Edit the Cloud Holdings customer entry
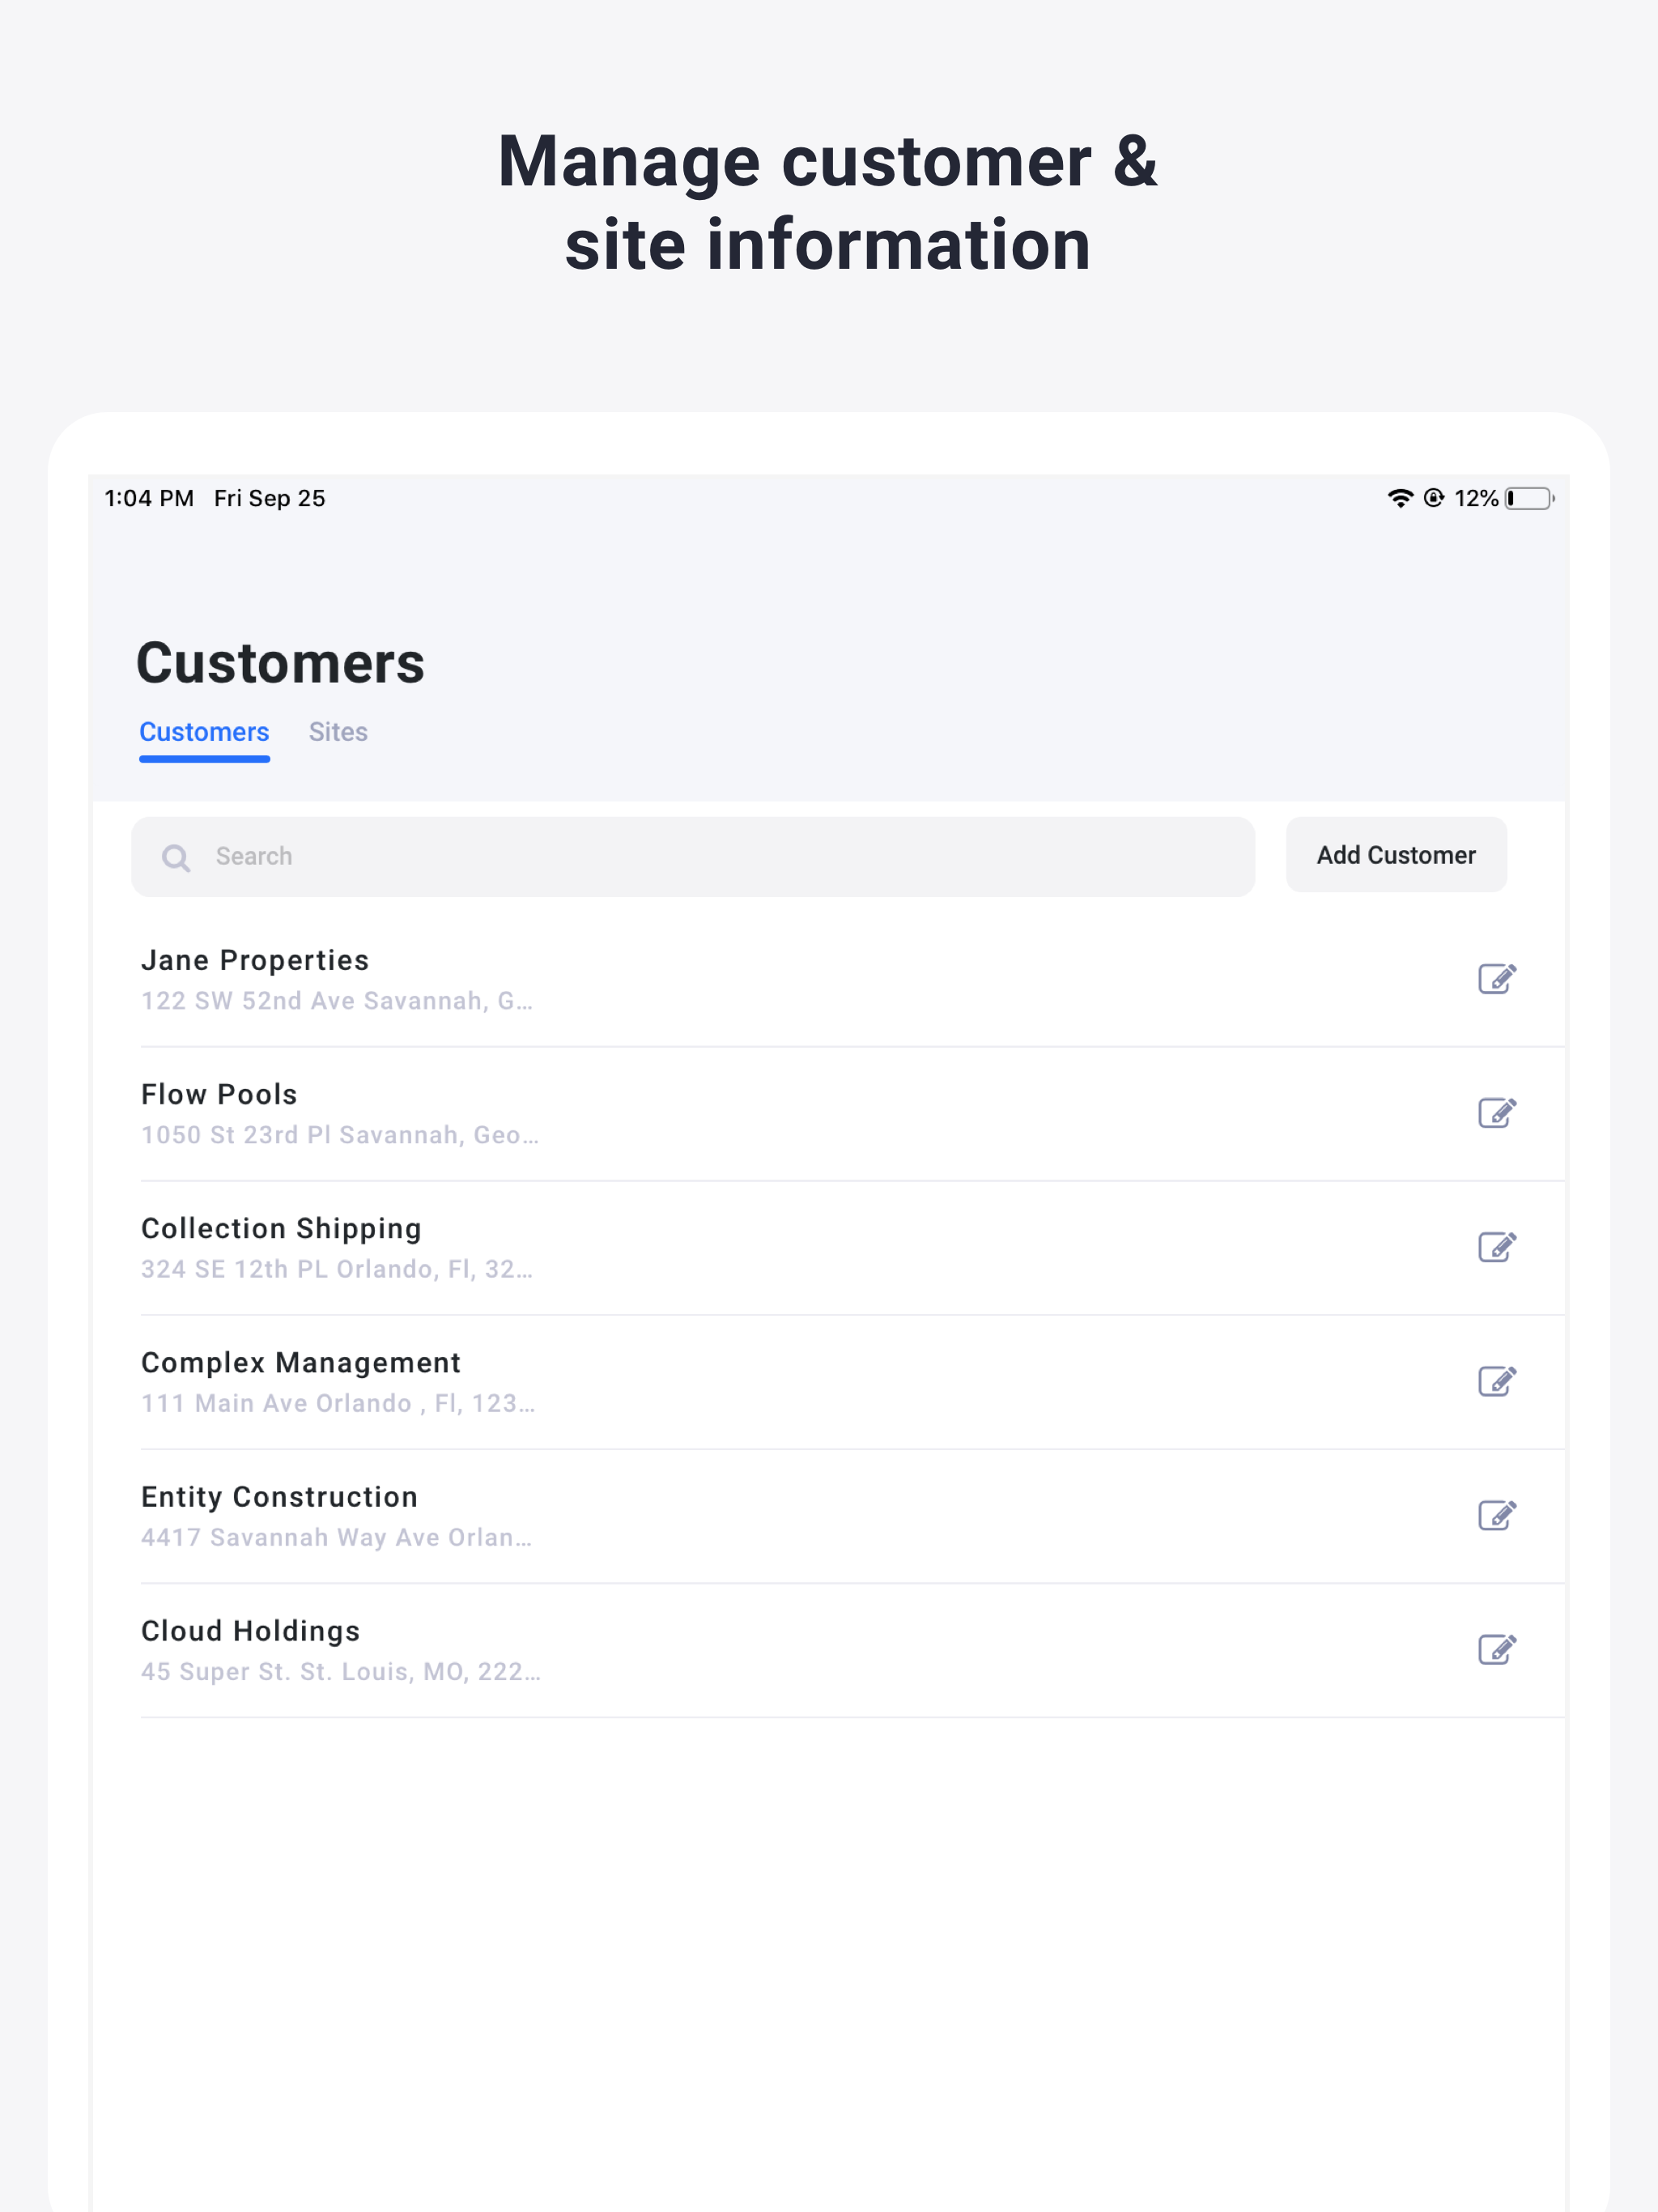Viewport: 1658px width, 2212px height. tap(1497, 1649)
